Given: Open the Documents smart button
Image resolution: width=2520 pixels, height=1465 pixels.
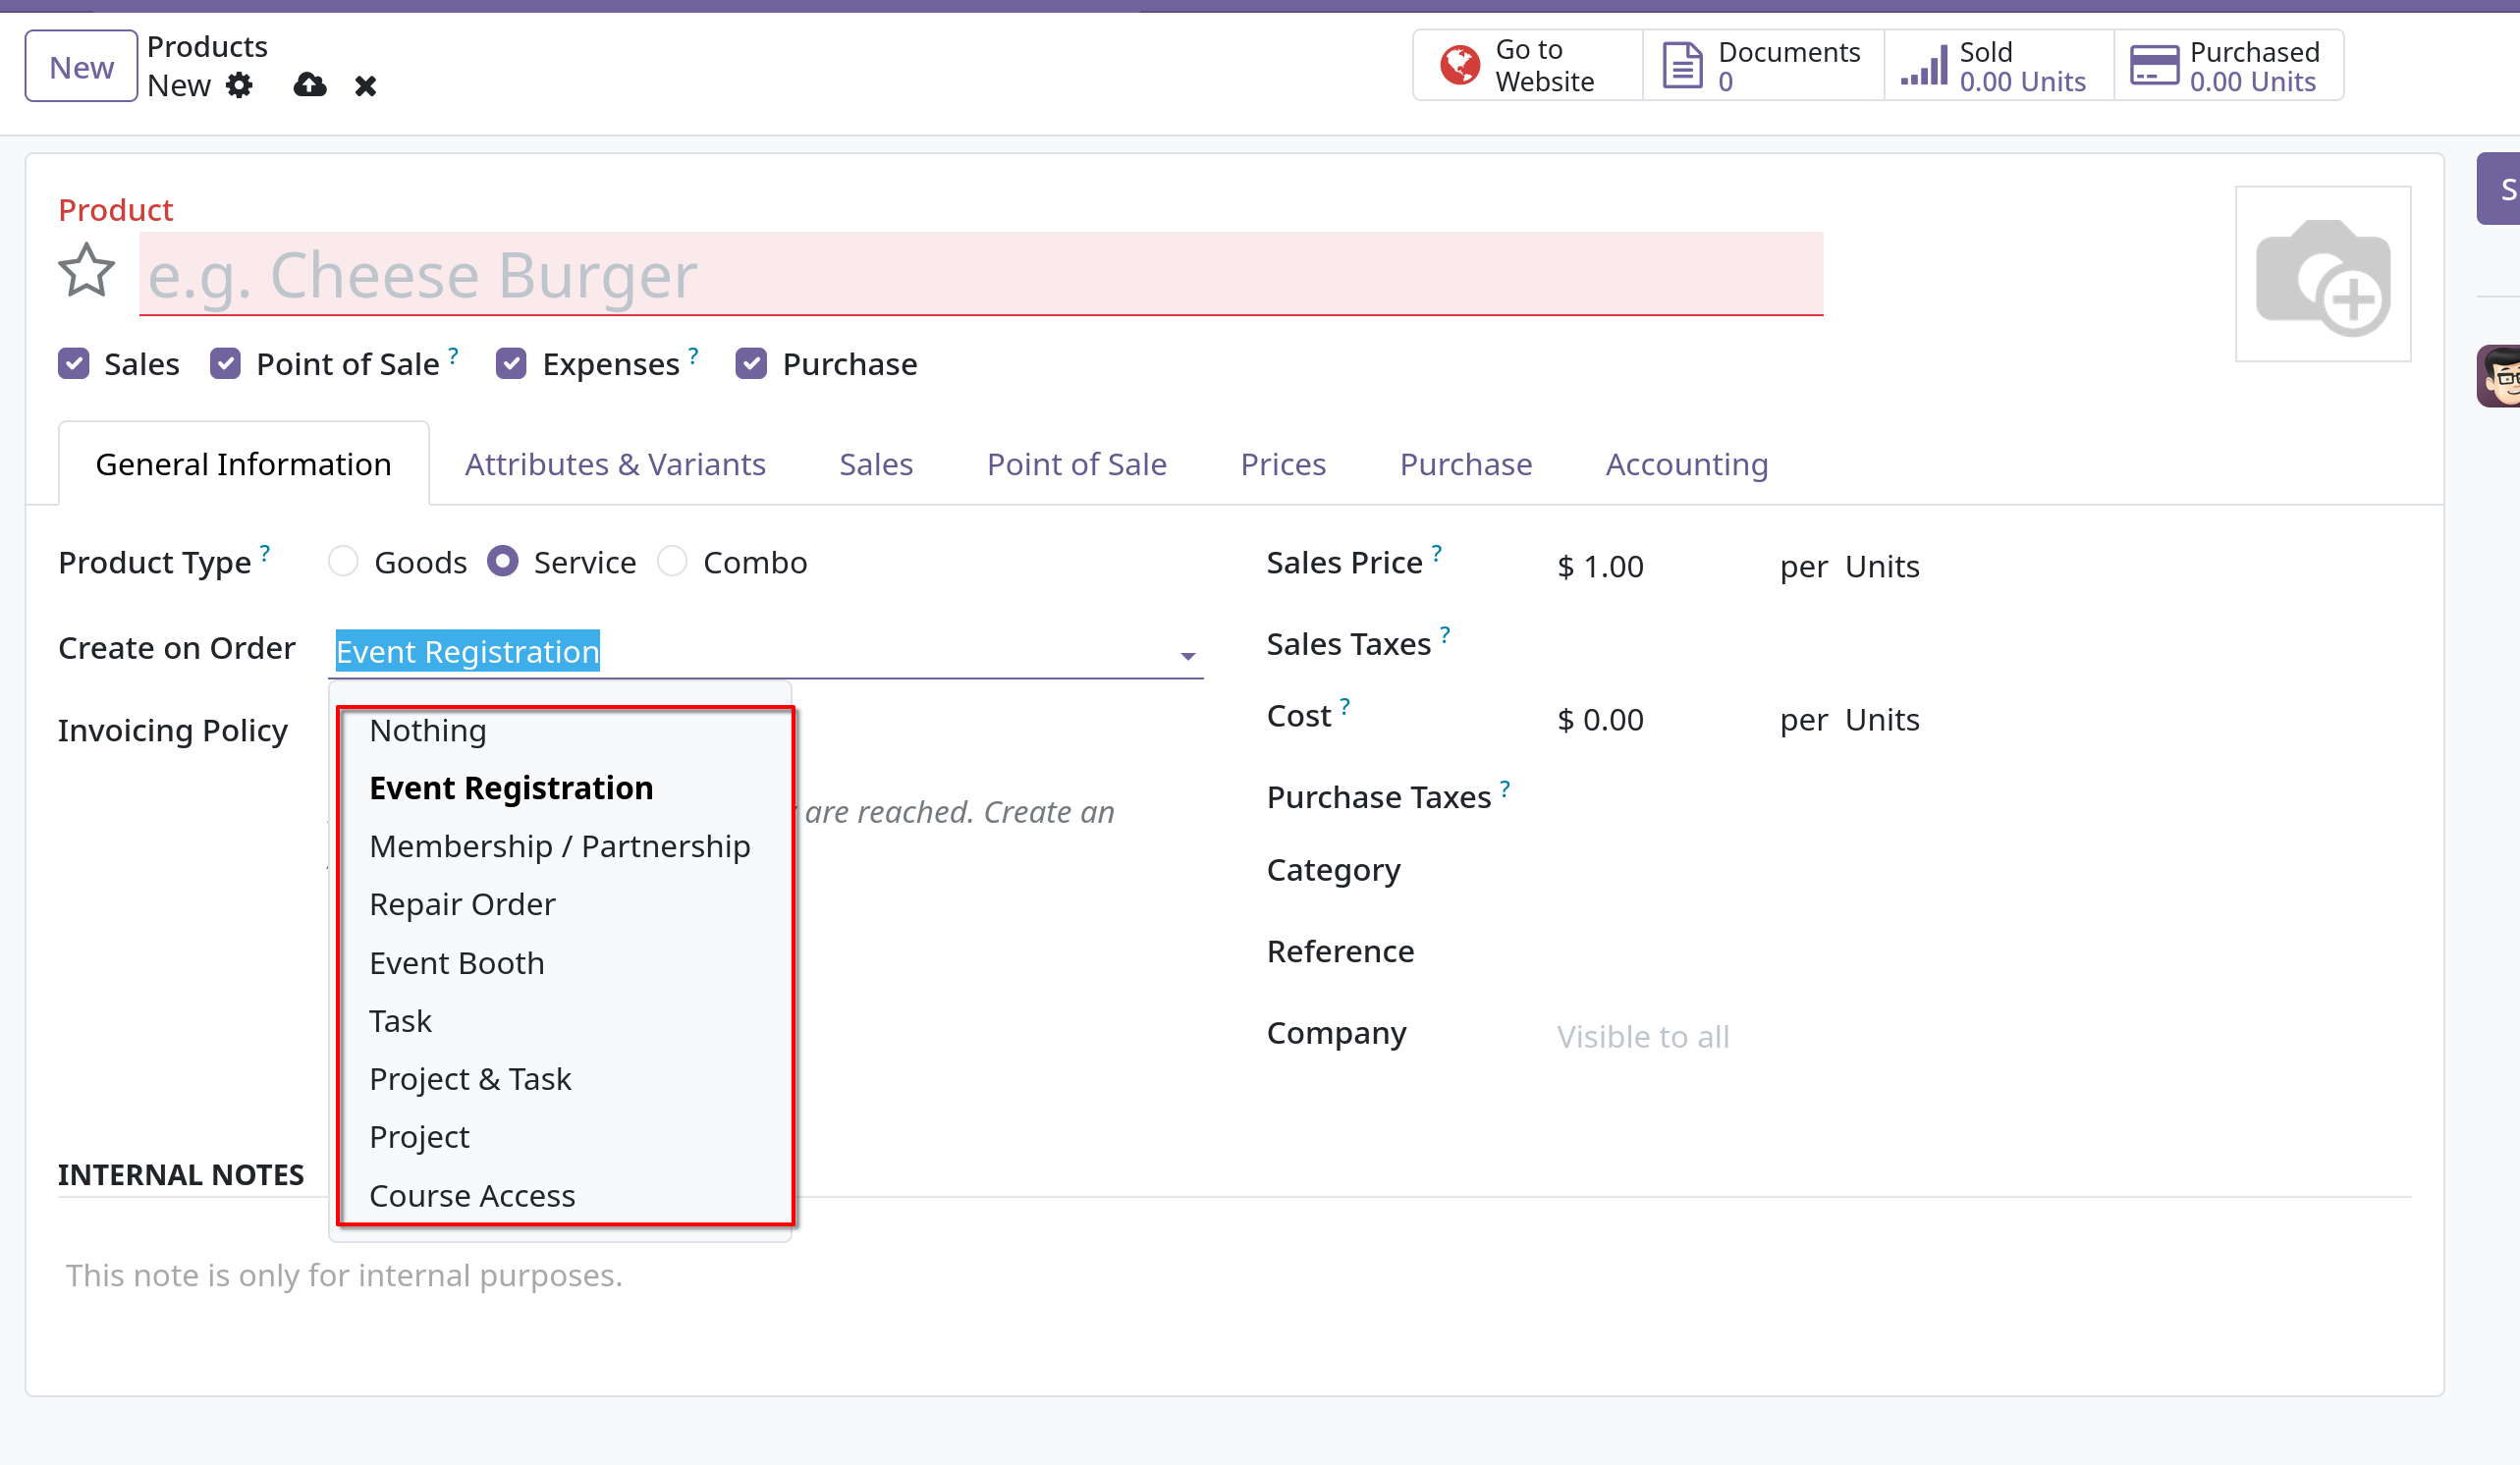Looking at the screenshot, I should pyautogui.click(x=1763, y=66).
